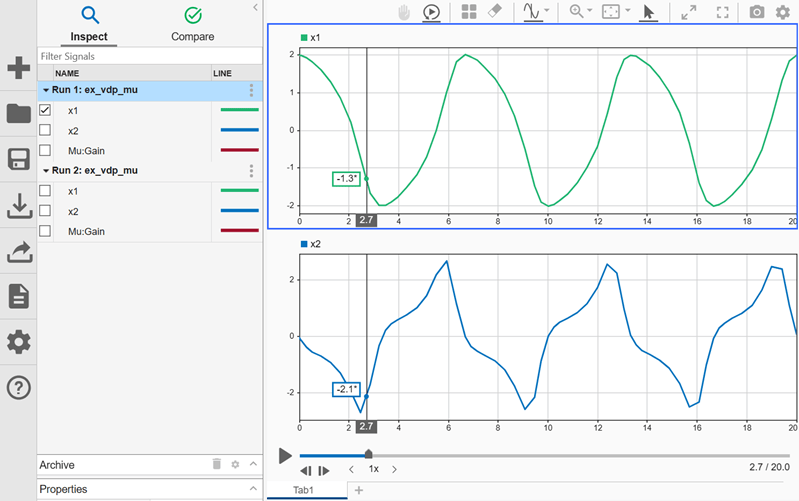This screenshot has height=501, width=799.
Task: Increase replay speed with right chevron
Action: [394, 469]
